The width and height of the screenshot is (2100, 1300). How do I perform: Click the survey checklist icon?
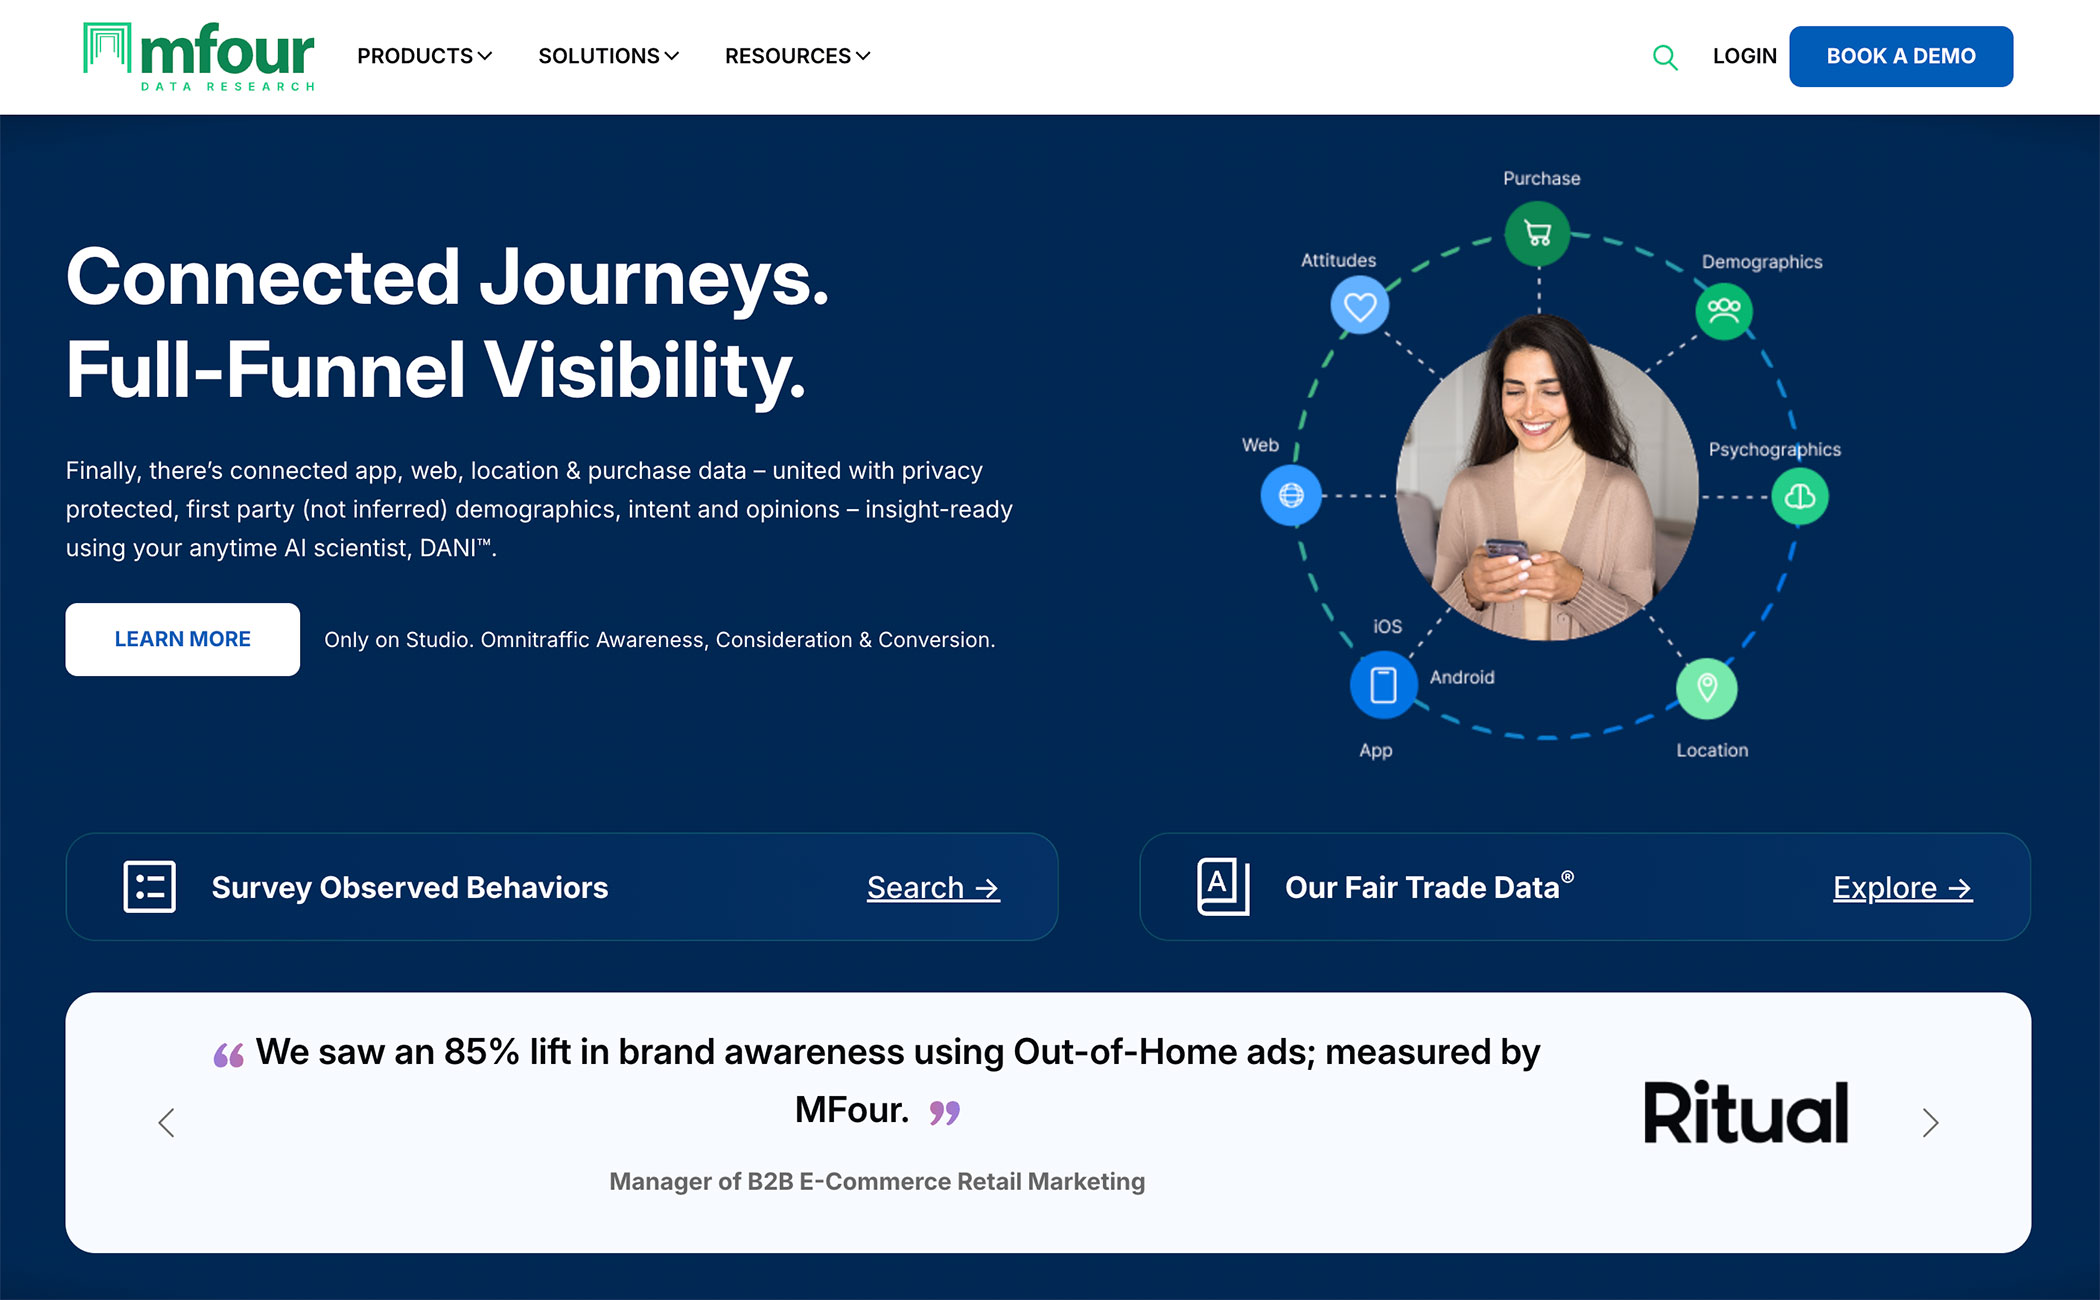coord(149,887)
